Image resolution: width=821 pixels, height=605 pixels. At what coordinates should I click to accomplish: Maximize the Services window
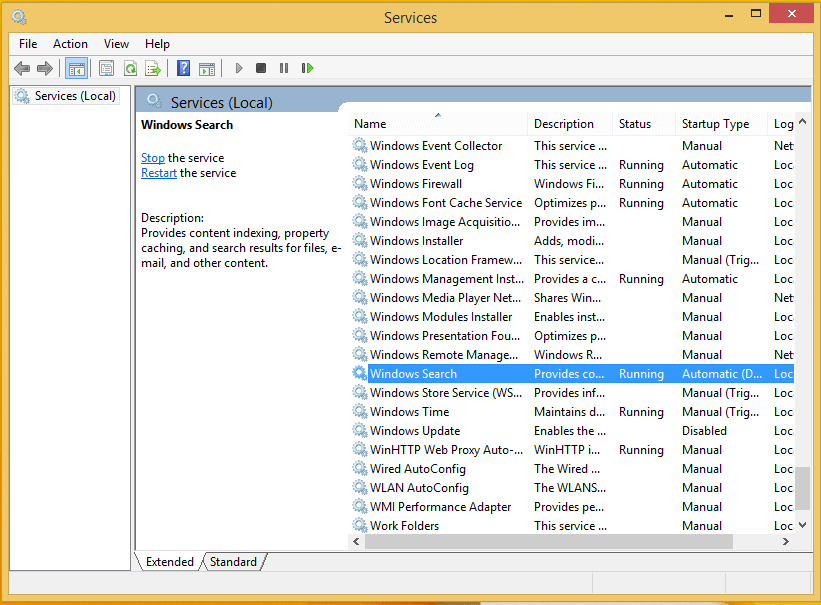[756, 14]
